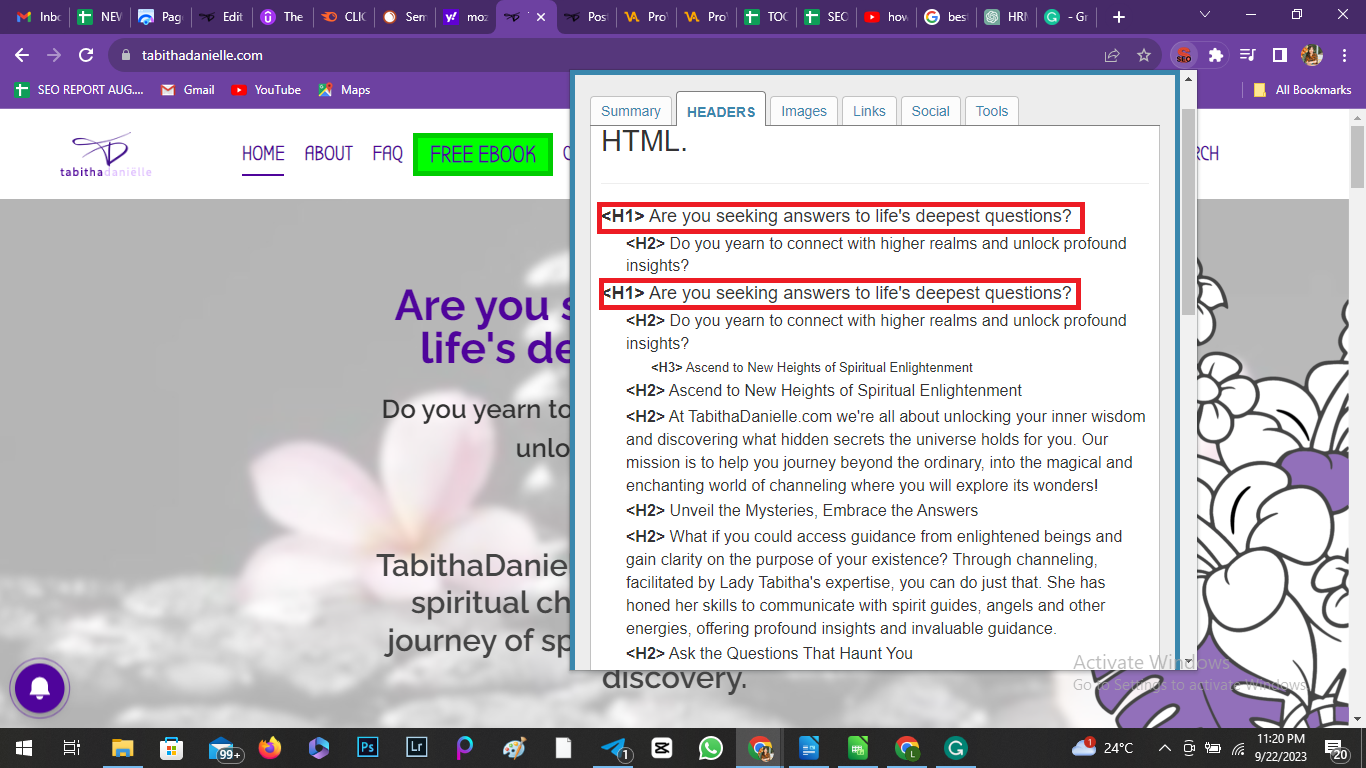
Task: Click the FREE EBOOK button
Action: [x=483, y=154]
